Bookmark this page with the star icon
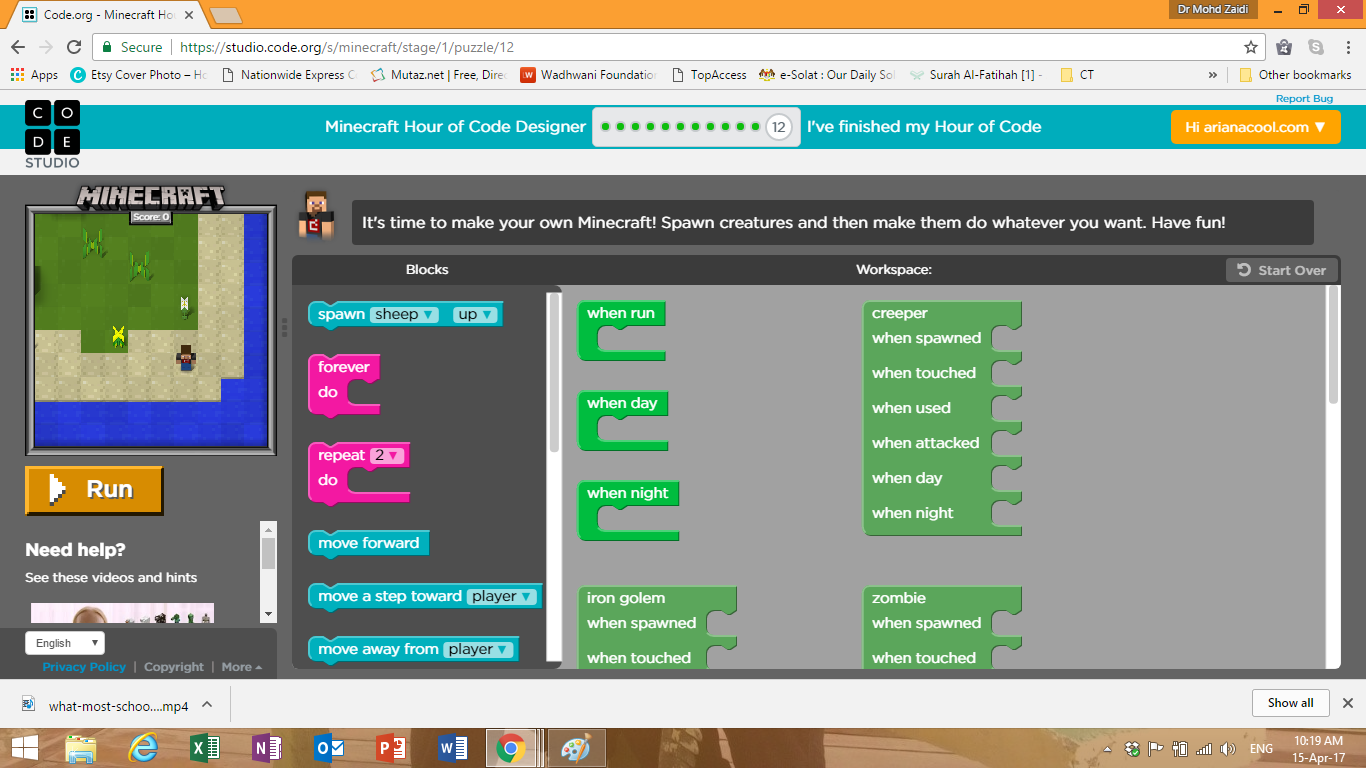Screen dimensions: 1366x768 (x=1250, y=47)
